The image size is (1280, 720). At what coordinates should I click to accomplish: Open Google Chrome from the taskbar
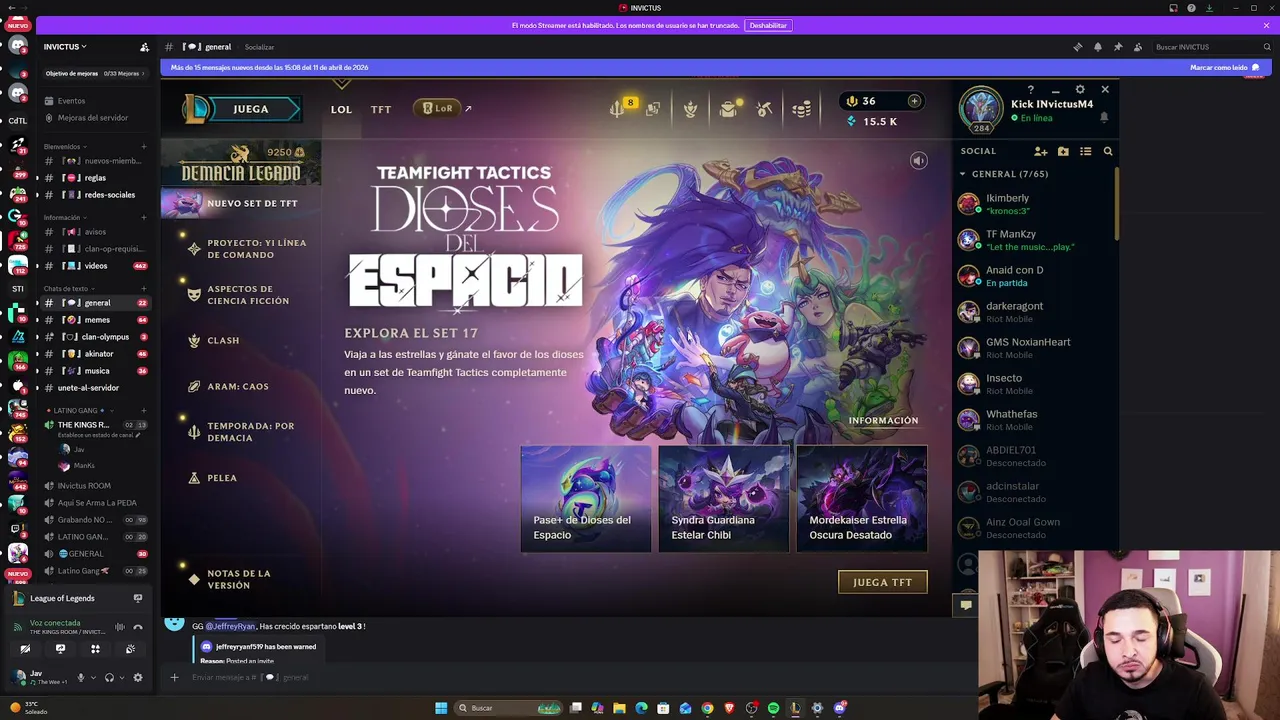tap(707, 708)
